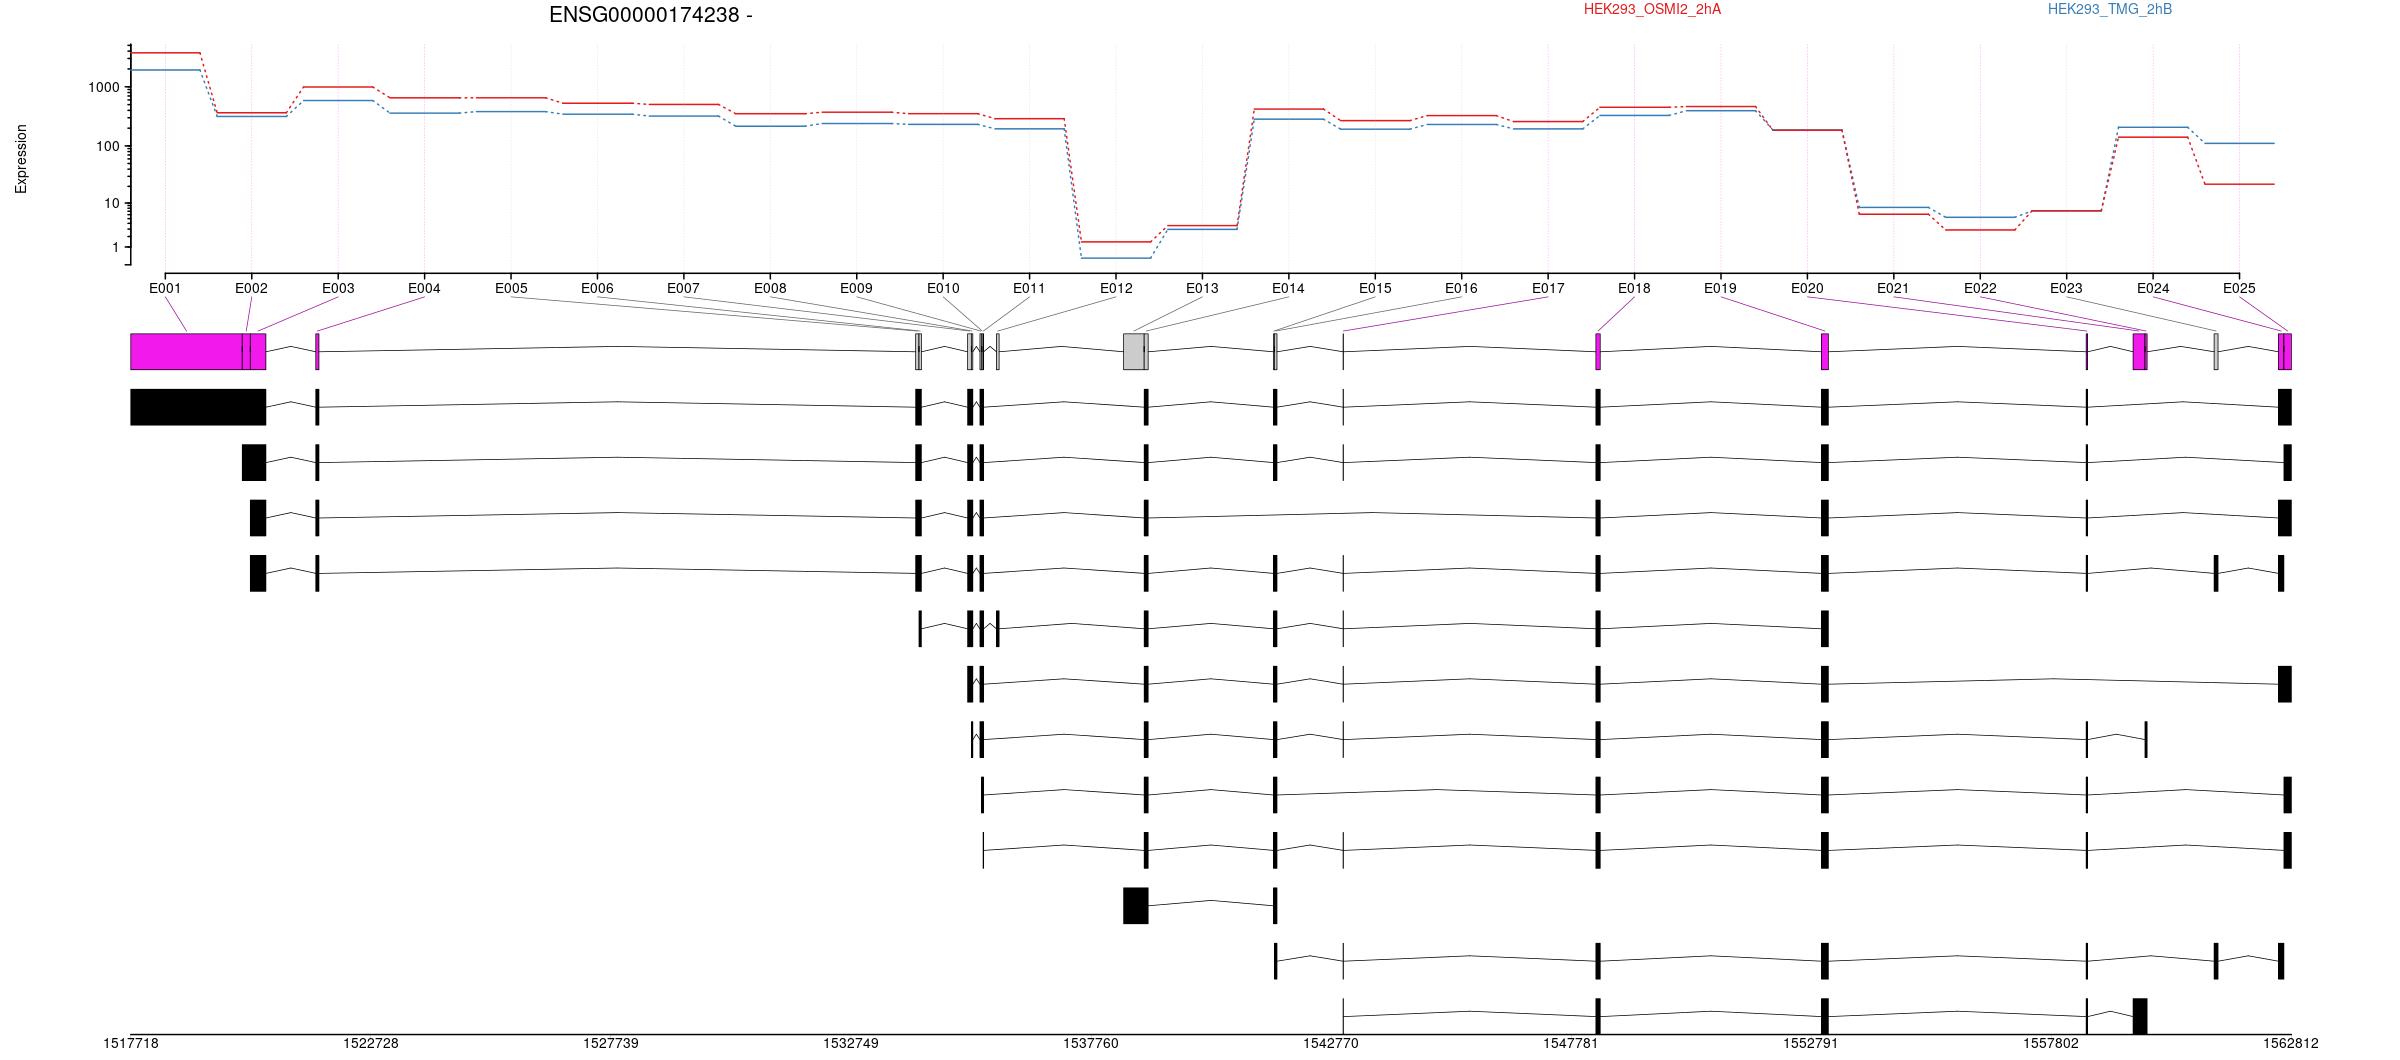This screenshot has height=1060, width=2400.
Task: Click genomic coordinate 1527739
Action: [x=611, y=1043]
